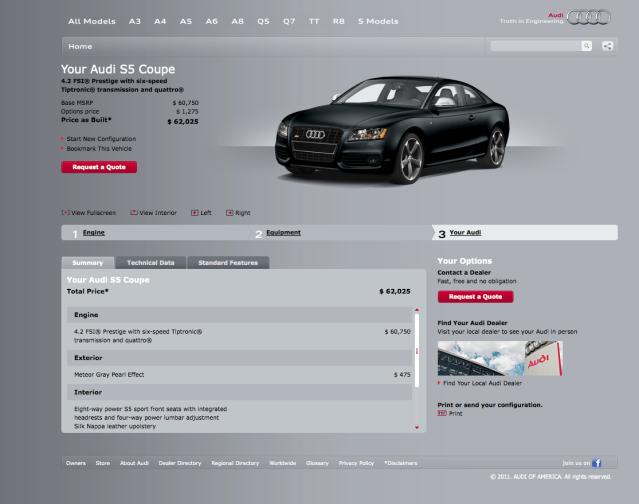The height and width of the screenshot is (504, 639).
Task: Open S Models menu
Action: coord(378,21)
